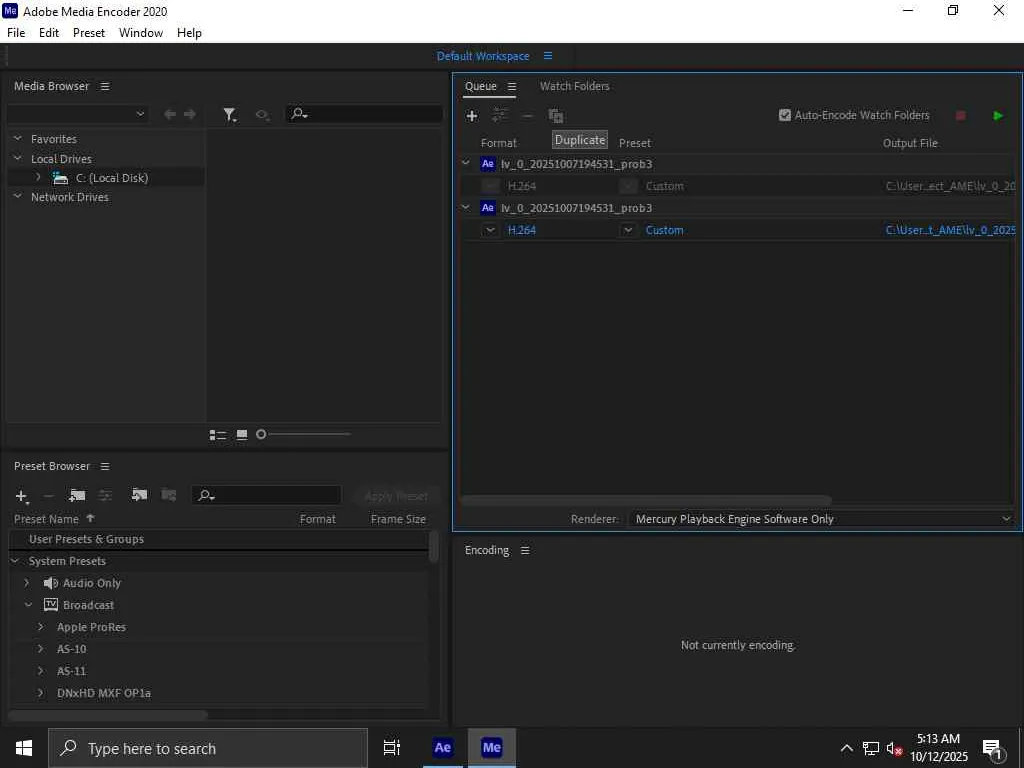Sort presets by Preset Name column header

[x=46, y=519]
